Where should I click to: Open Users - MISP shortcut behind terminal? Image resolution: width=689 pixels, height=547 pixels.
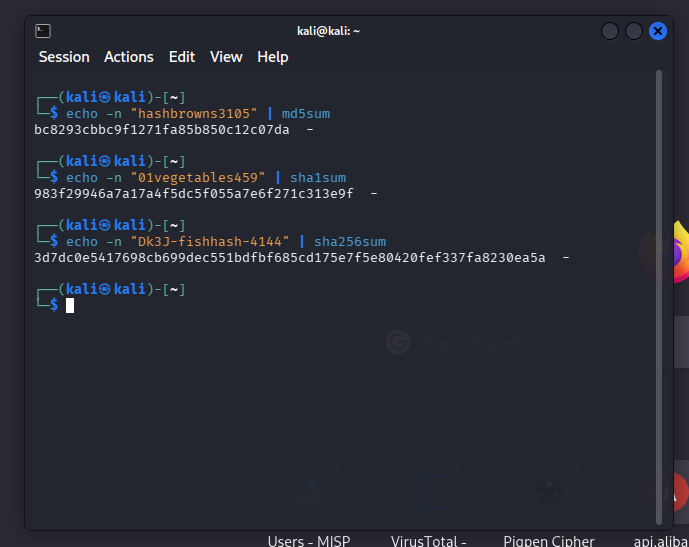309,540
